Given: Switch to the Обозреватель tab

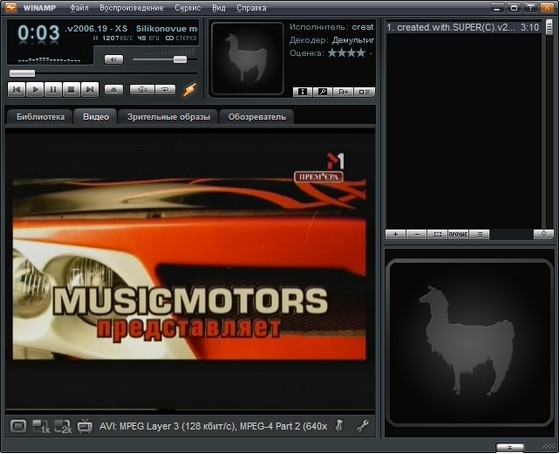Looking at the screenshot, I should 257,117.
